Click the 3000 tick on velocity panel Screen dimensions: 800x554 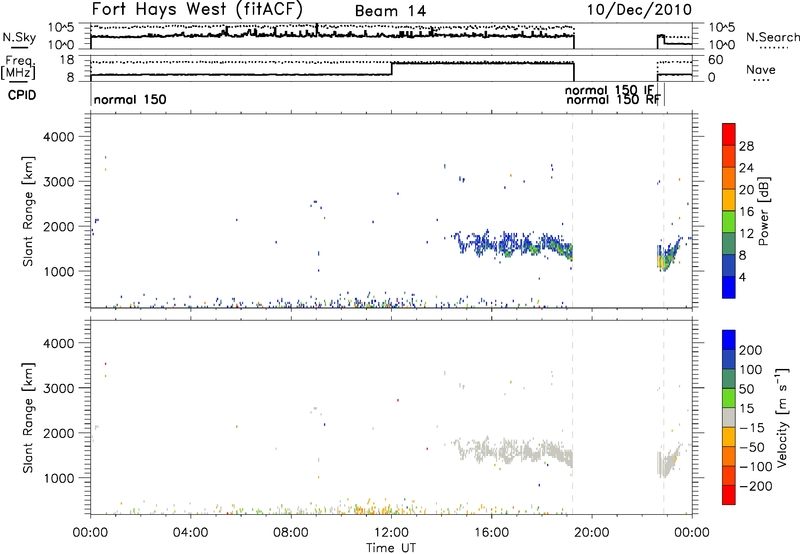coord(58,388)
